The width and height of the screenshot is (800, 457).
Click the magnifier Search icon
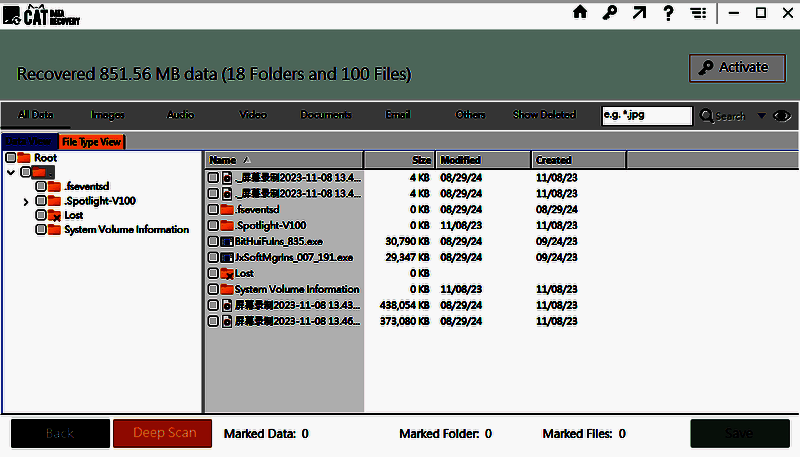coord(708,116)
